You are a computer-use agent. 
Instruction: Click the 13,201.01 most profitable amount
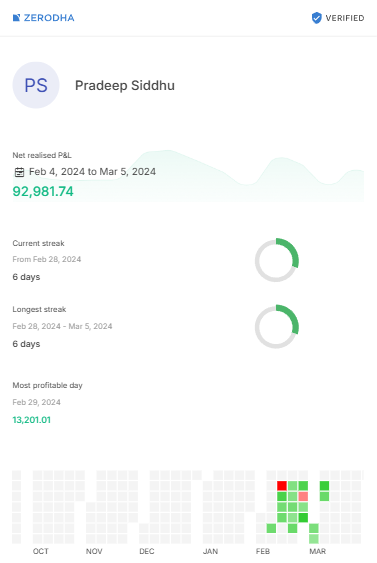click(x=32, y=420)
